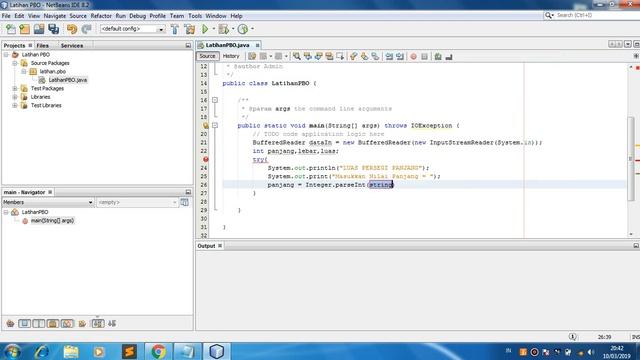Click the Uncomment icon in editor toolbar

[x=449, y=56]
